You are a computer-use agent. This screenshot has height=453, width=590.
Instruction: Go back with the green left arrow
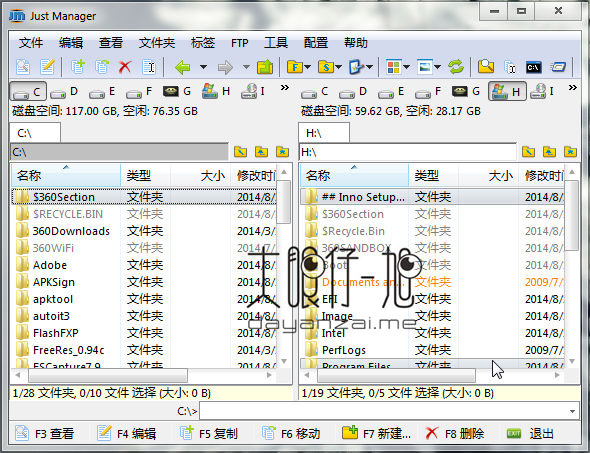click(x=183, y=67)
